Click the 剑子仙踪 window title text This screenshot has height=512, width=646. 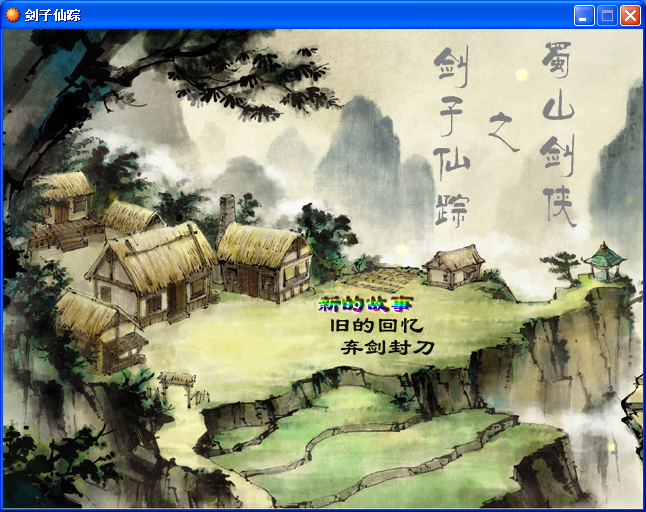52,16
